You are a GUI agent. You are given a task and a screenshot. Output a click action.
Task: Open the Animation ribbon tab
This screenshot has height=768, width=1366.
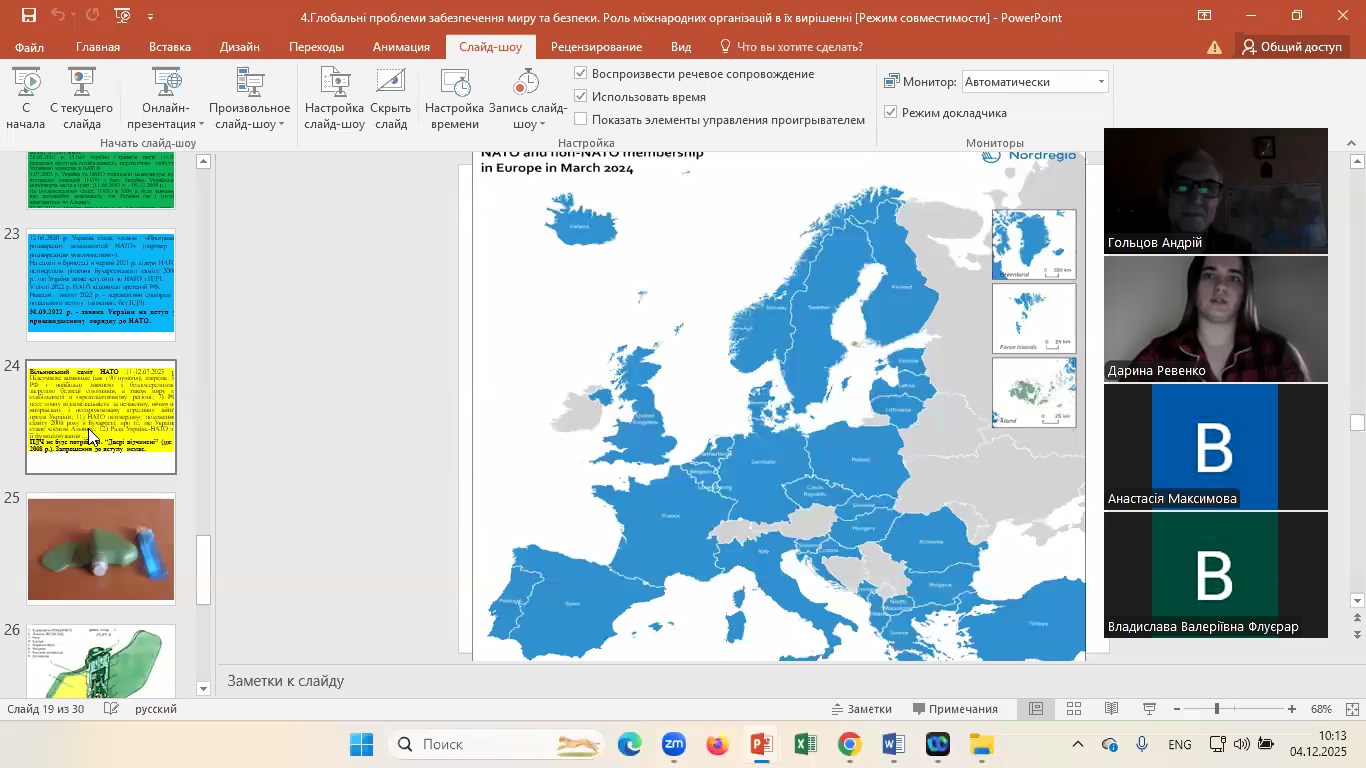pyautogui.click(x=401, y=47)
